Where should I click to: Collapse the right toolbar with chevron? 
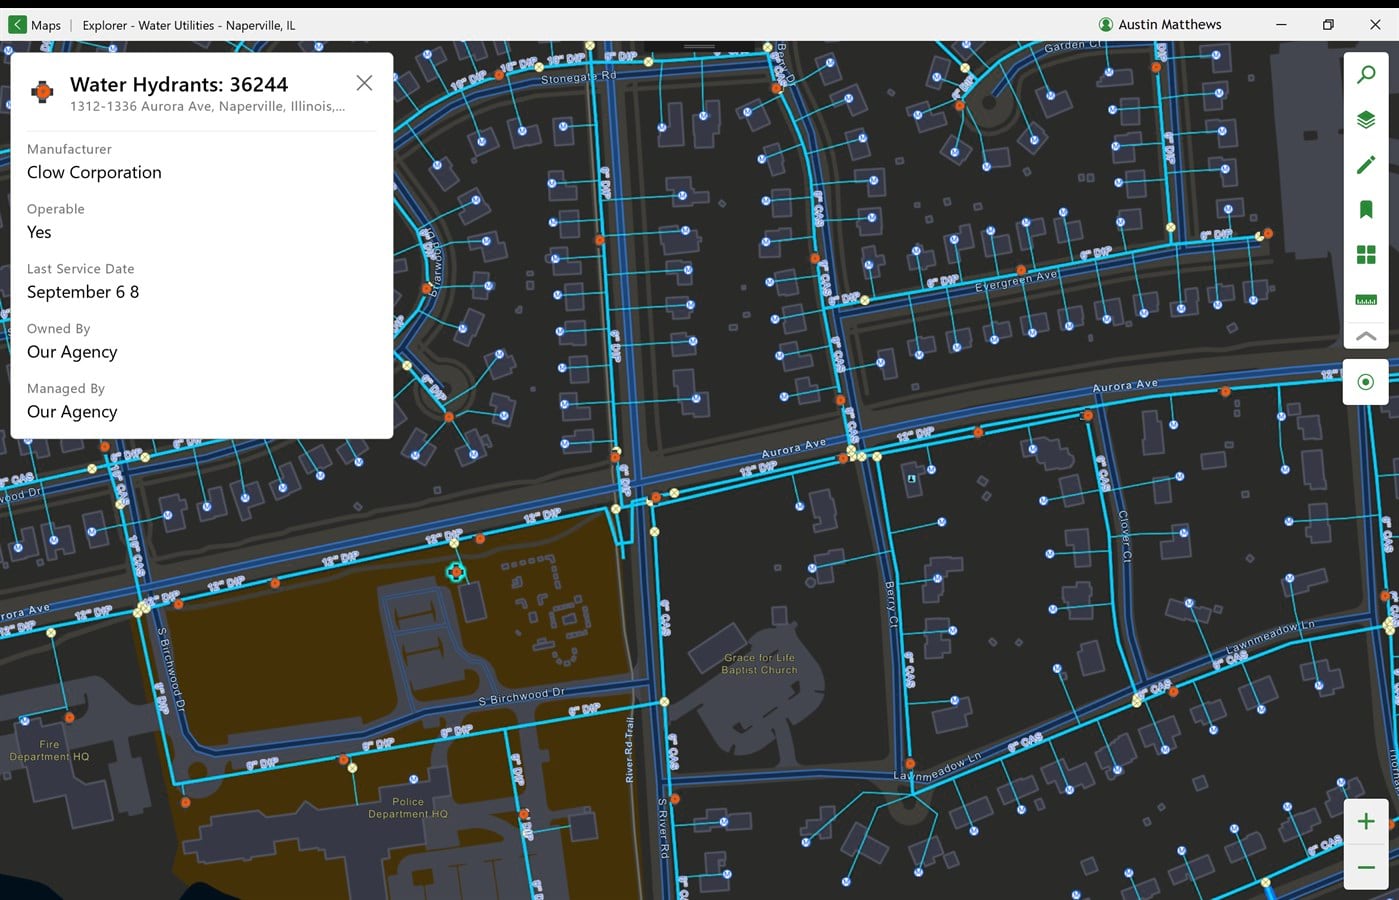click(x=1366, y=336)
